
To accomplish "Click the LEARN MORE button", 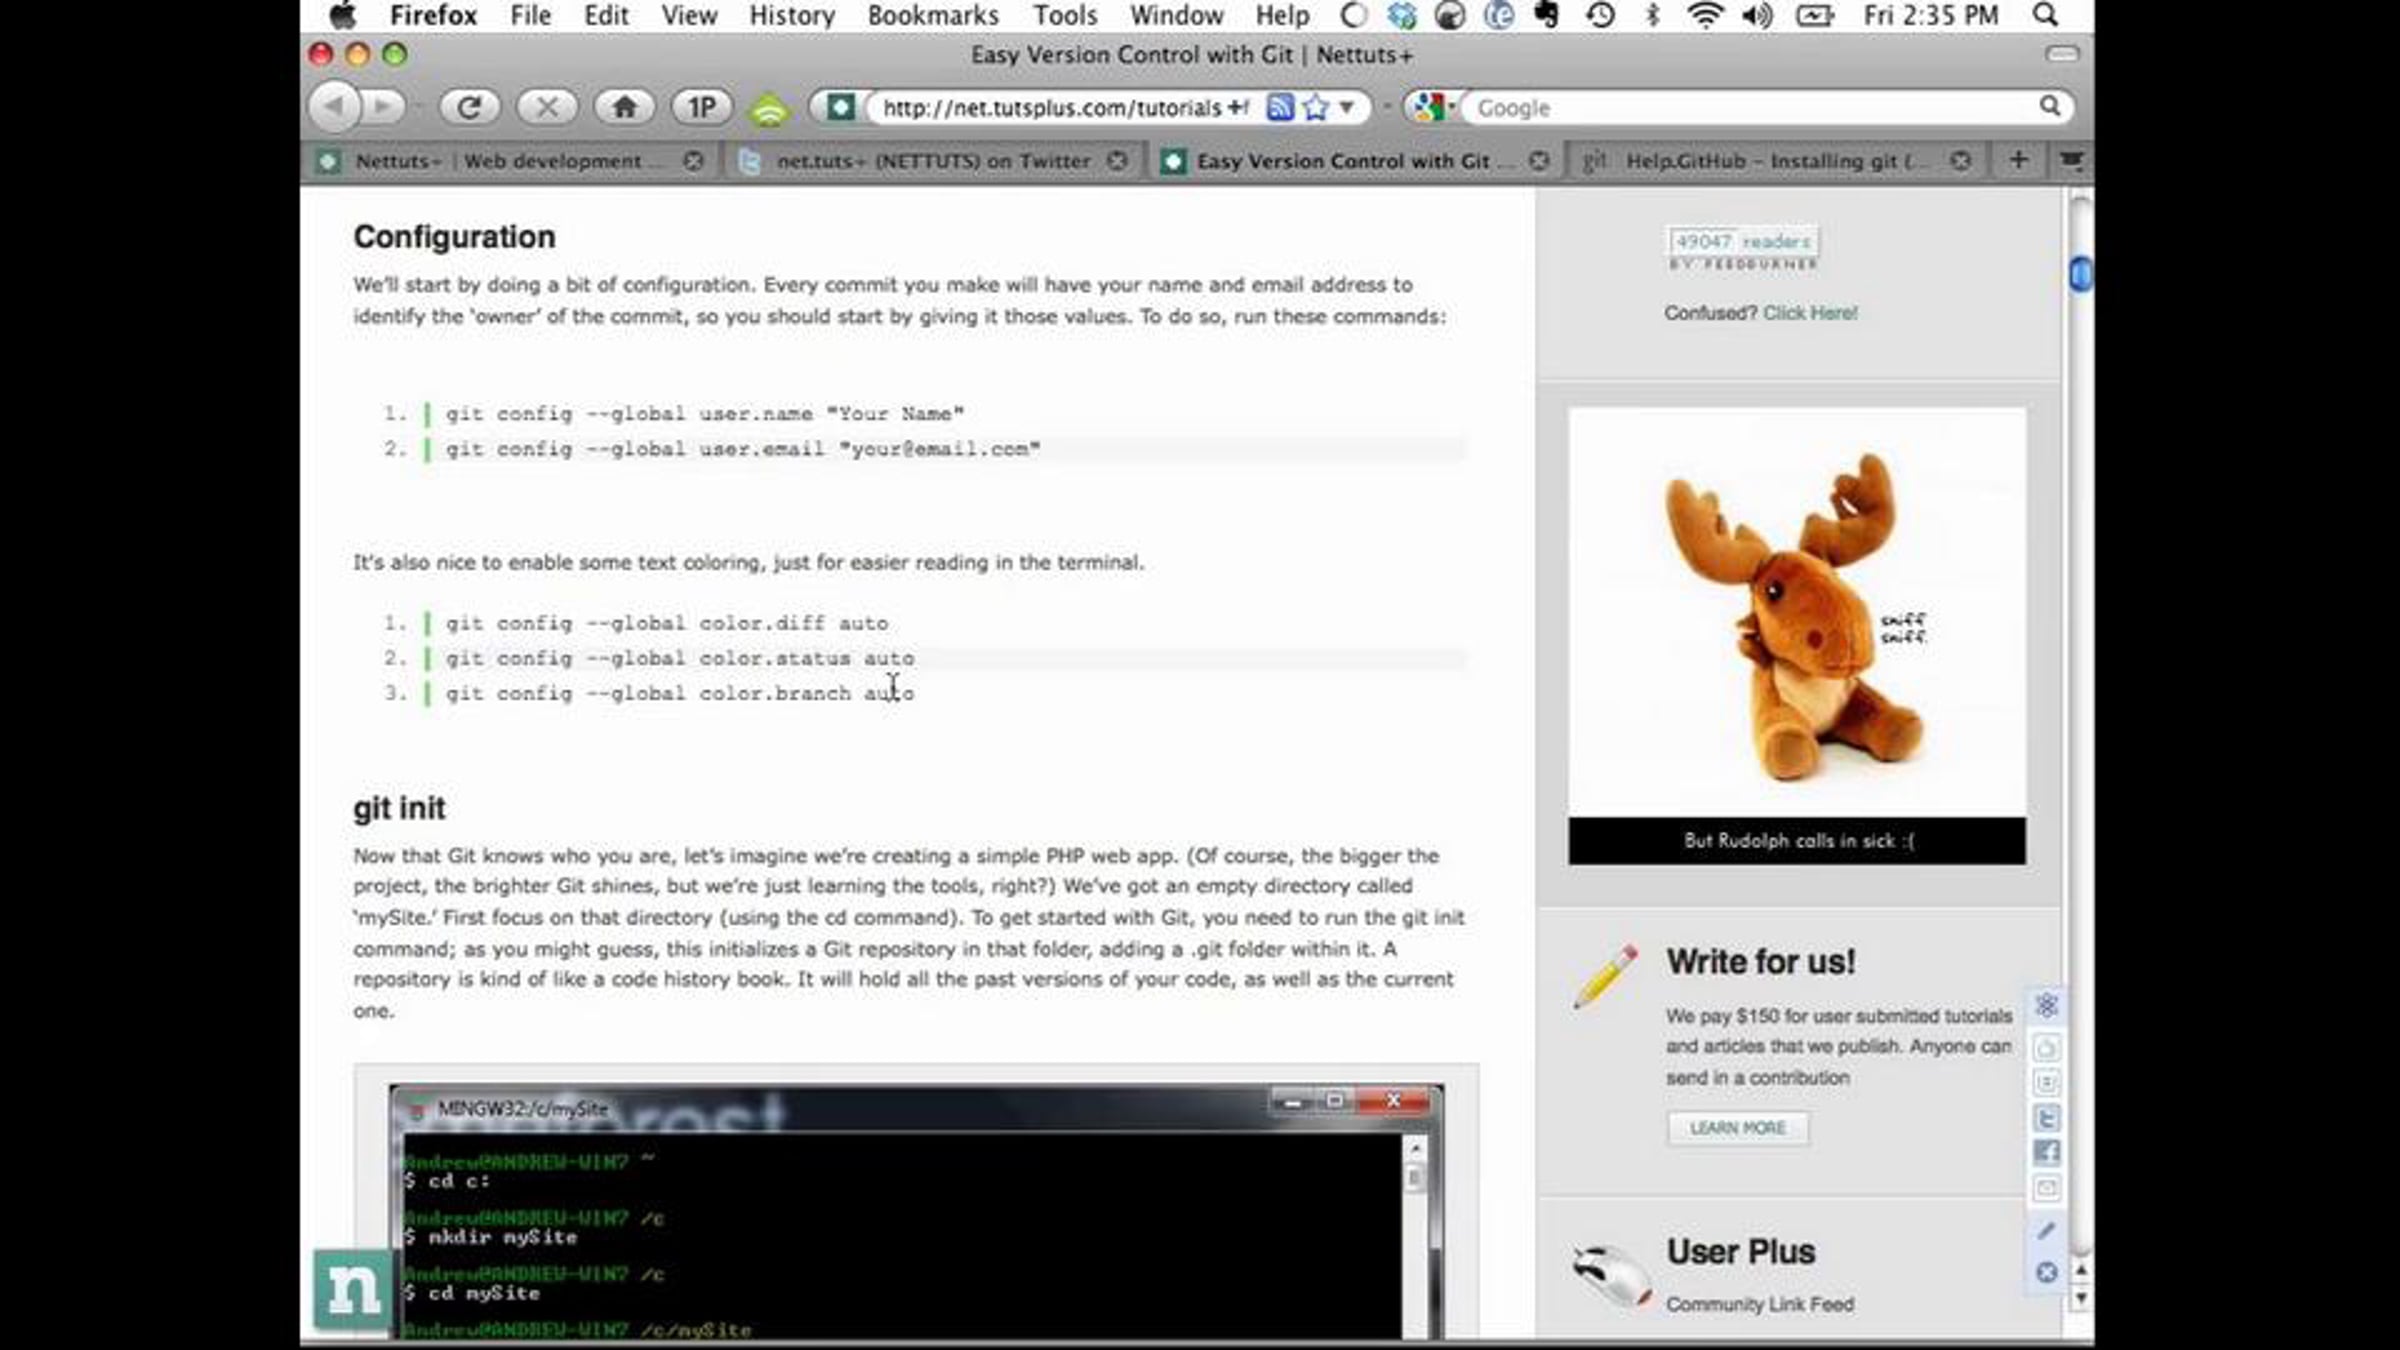I will click(1738, 1128).
